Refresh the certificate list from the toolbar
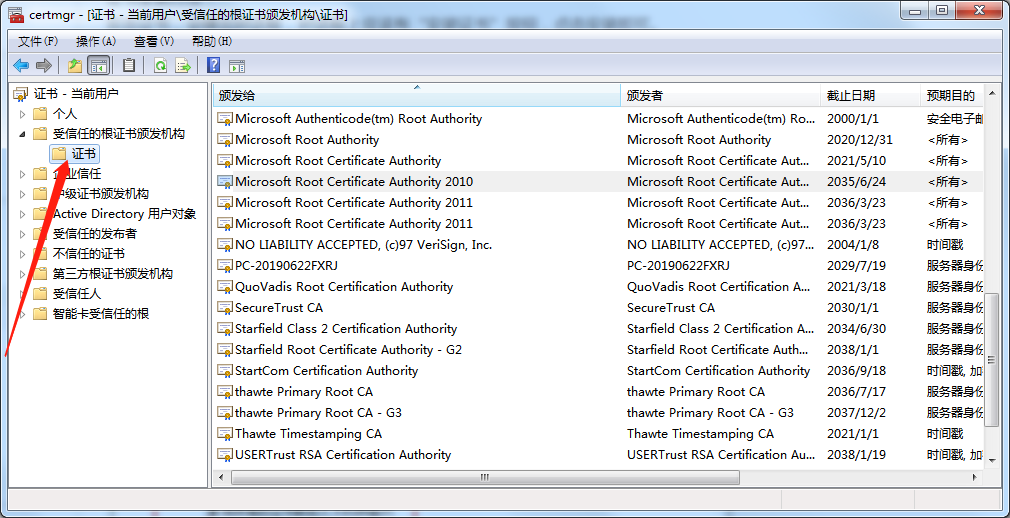Image resolution: width=1010 pixels, height=518 pixels. pos(160,65)
